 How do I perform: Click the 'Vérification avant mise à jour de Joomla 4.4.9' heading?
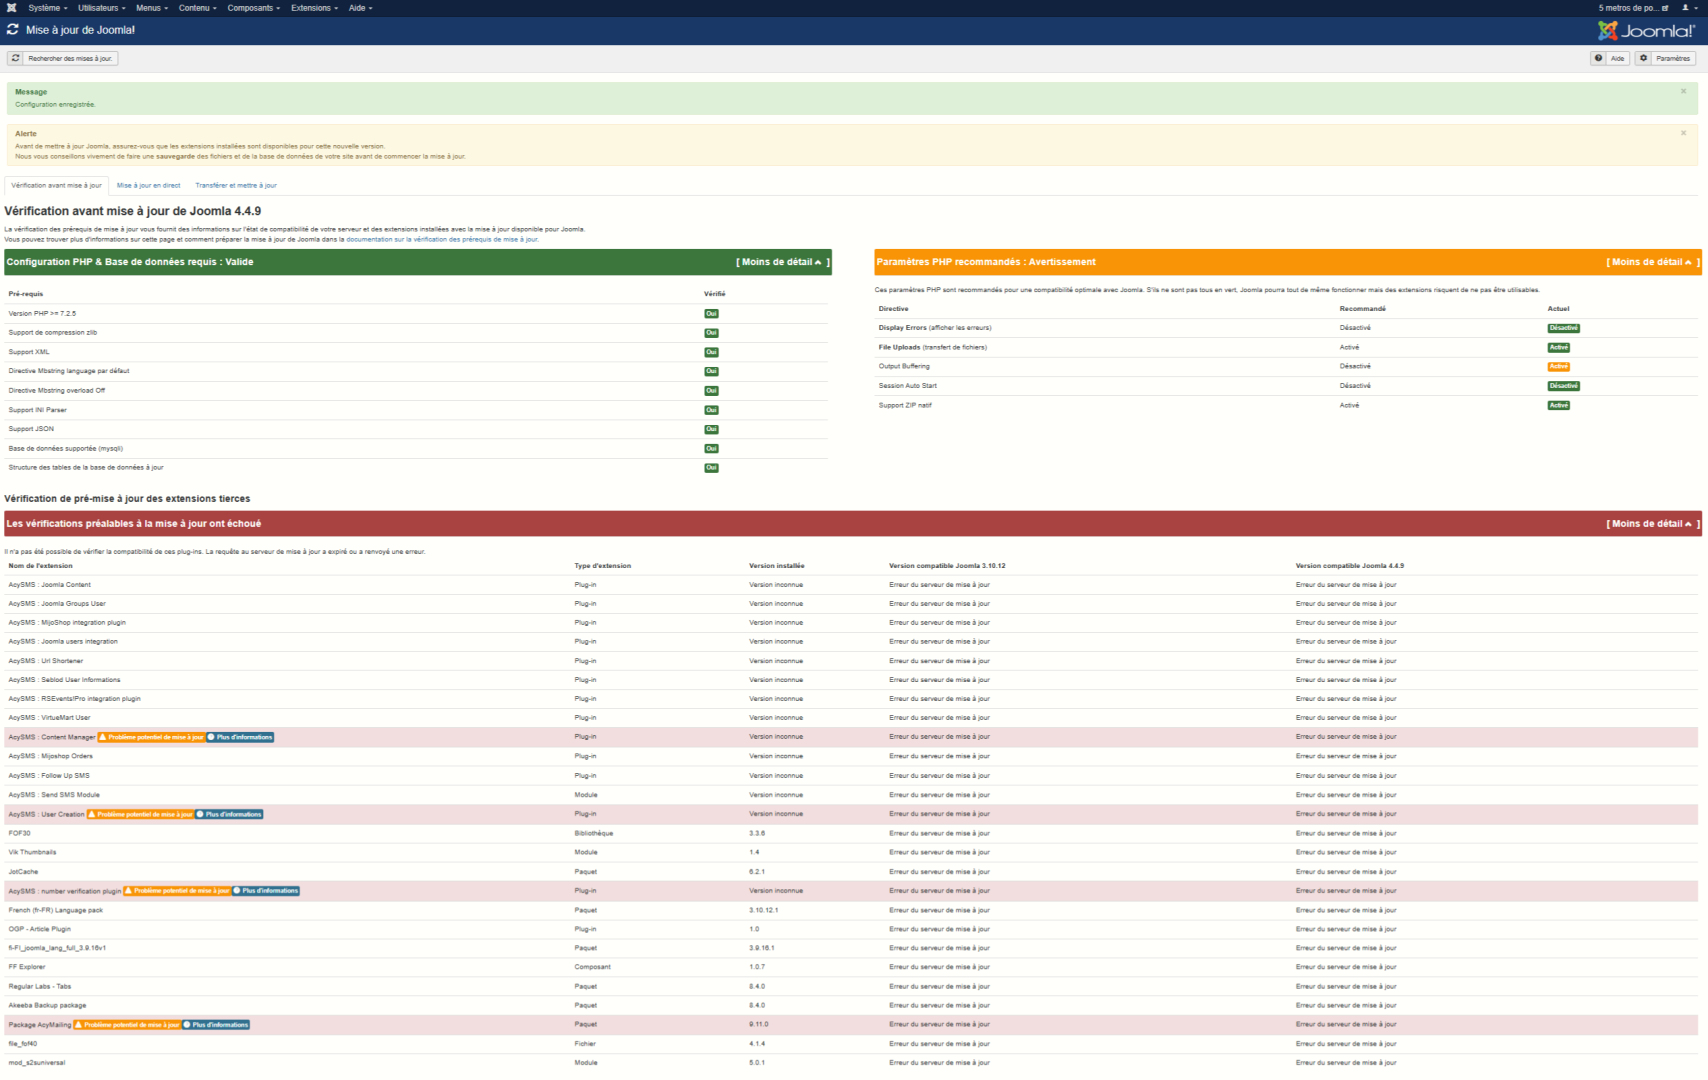[133, 211]
